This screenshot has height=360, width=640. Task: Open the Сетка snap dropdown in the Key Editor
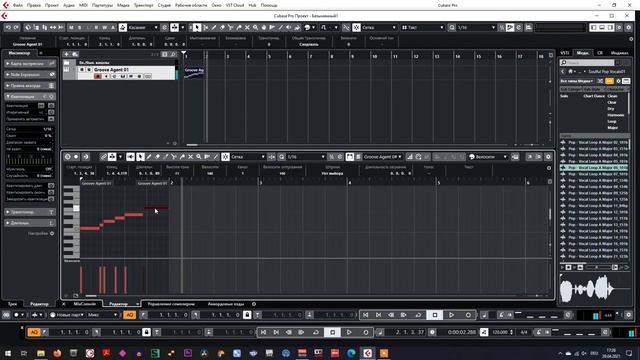point(248,157)
